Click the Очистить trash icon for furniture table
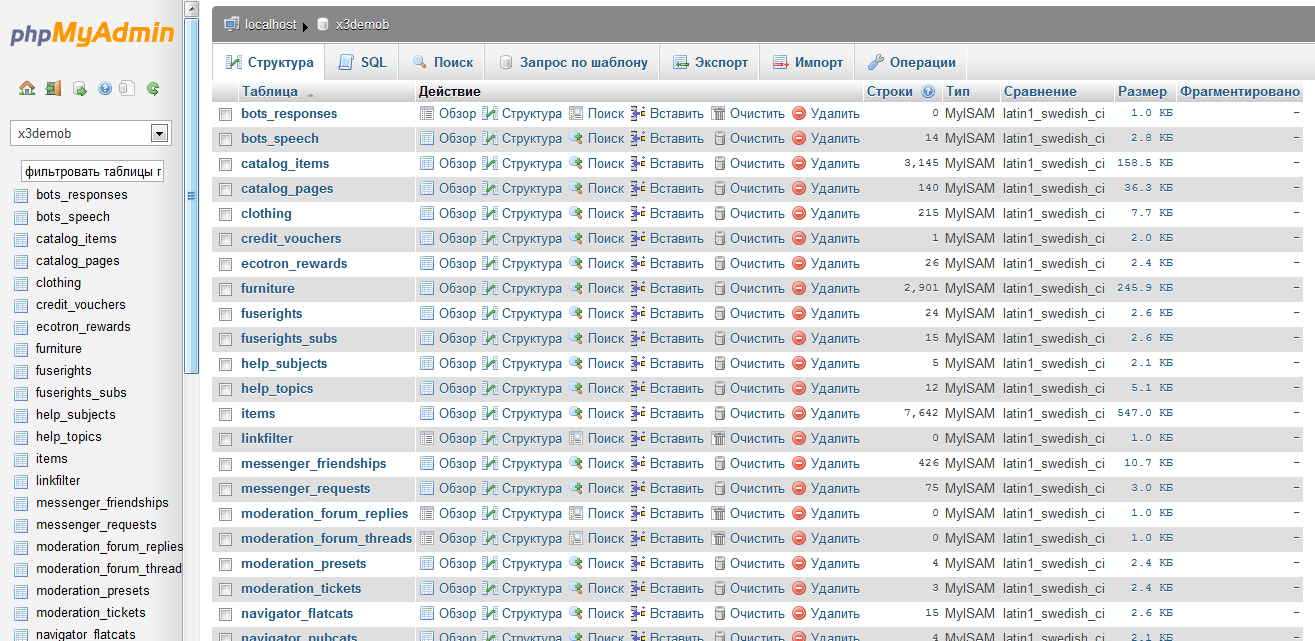The height and width of the screenshot is (641, 1315). 718,288
